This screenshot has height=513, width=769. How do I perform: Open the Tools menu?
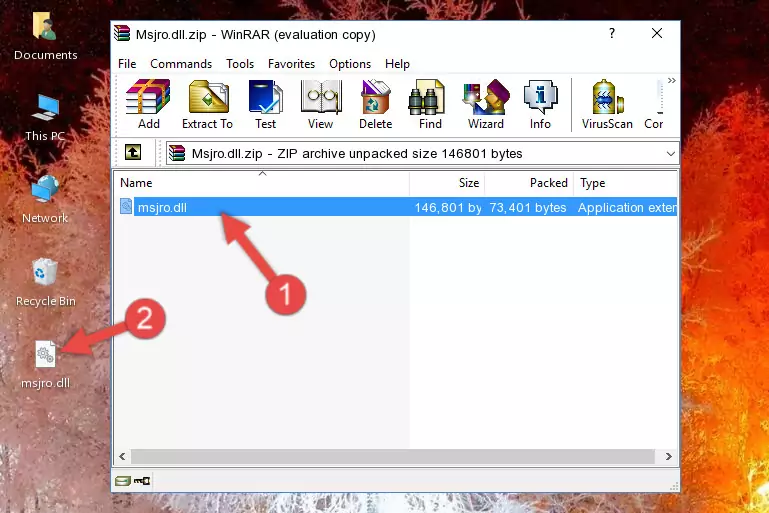(x=240, y=64)
